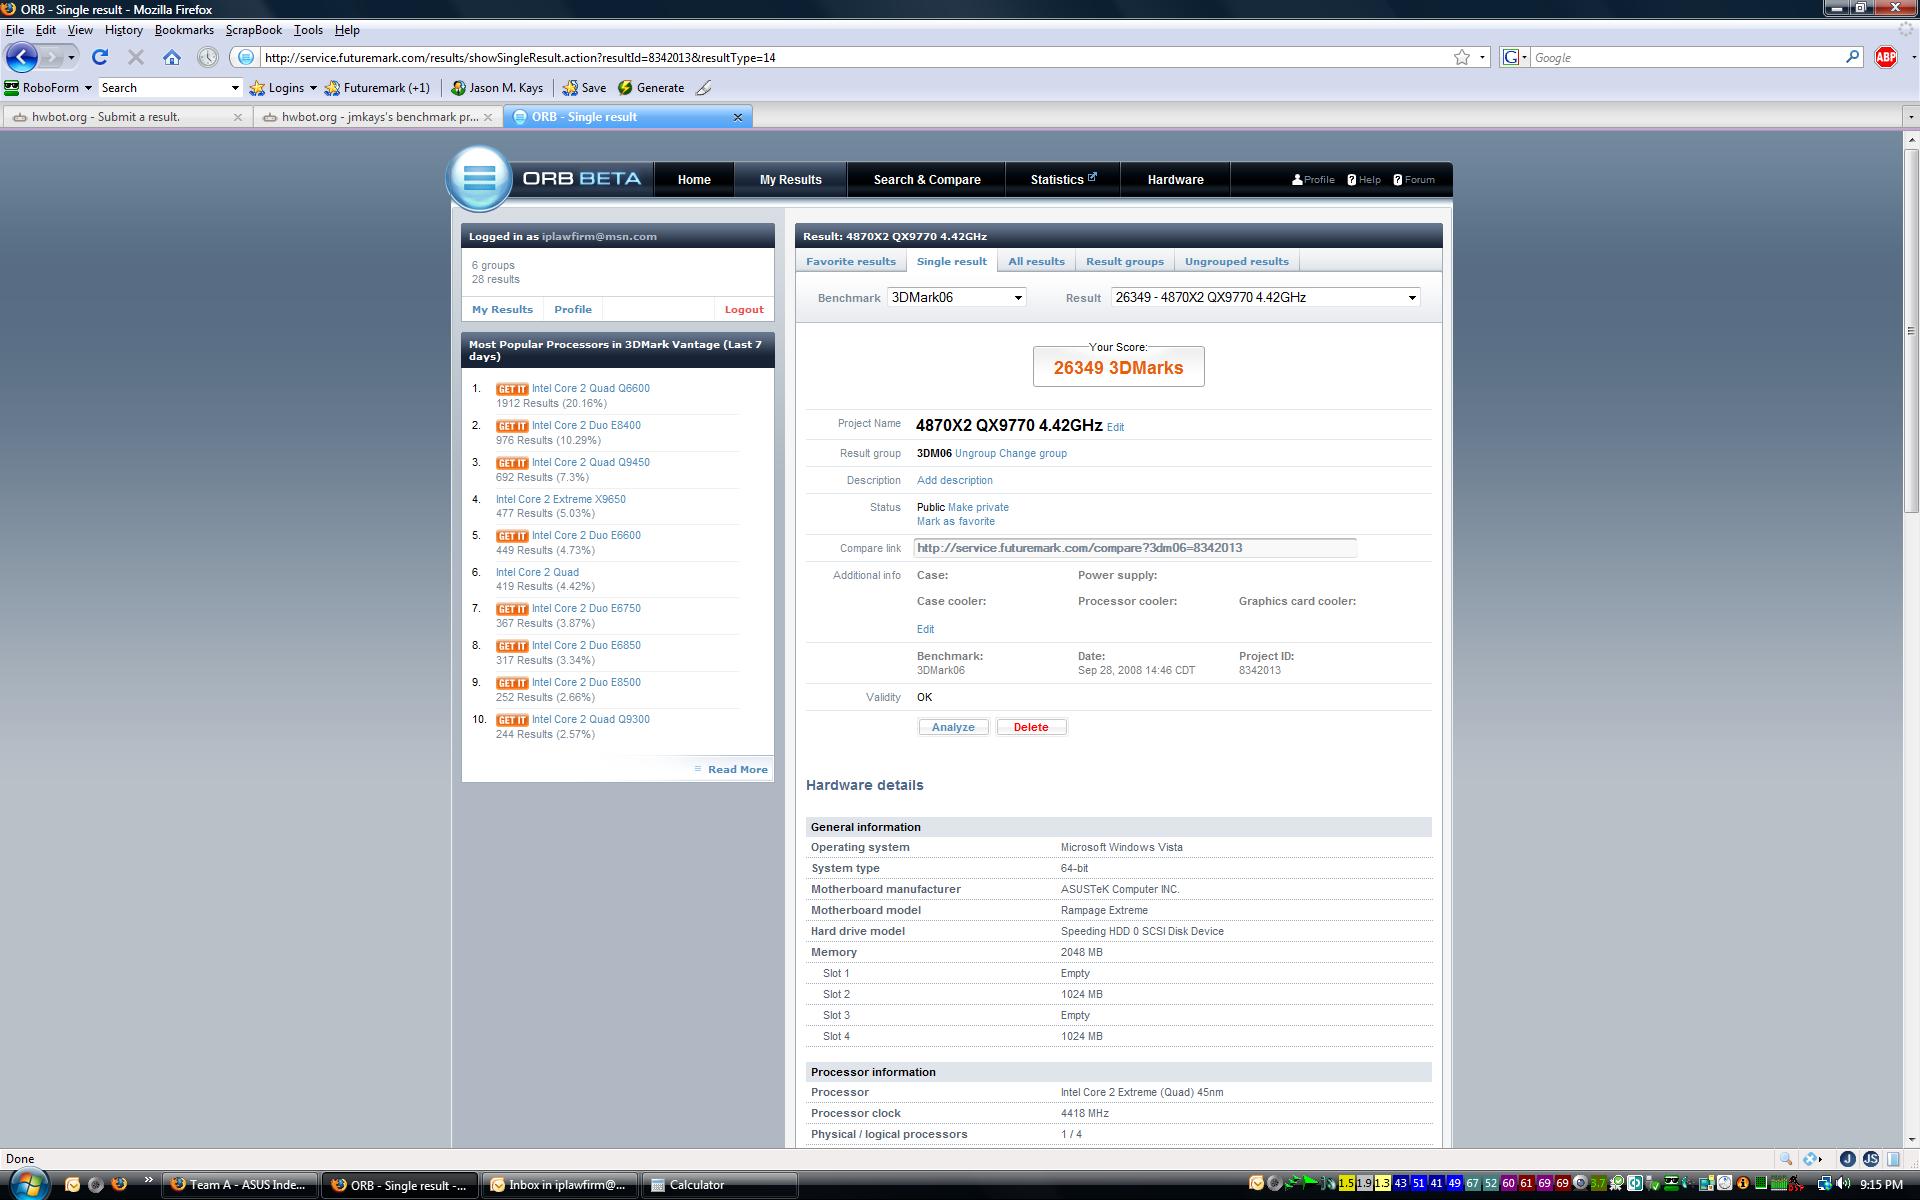
Task: Bookmark this page with the star icon
Action: (1462, 57)
